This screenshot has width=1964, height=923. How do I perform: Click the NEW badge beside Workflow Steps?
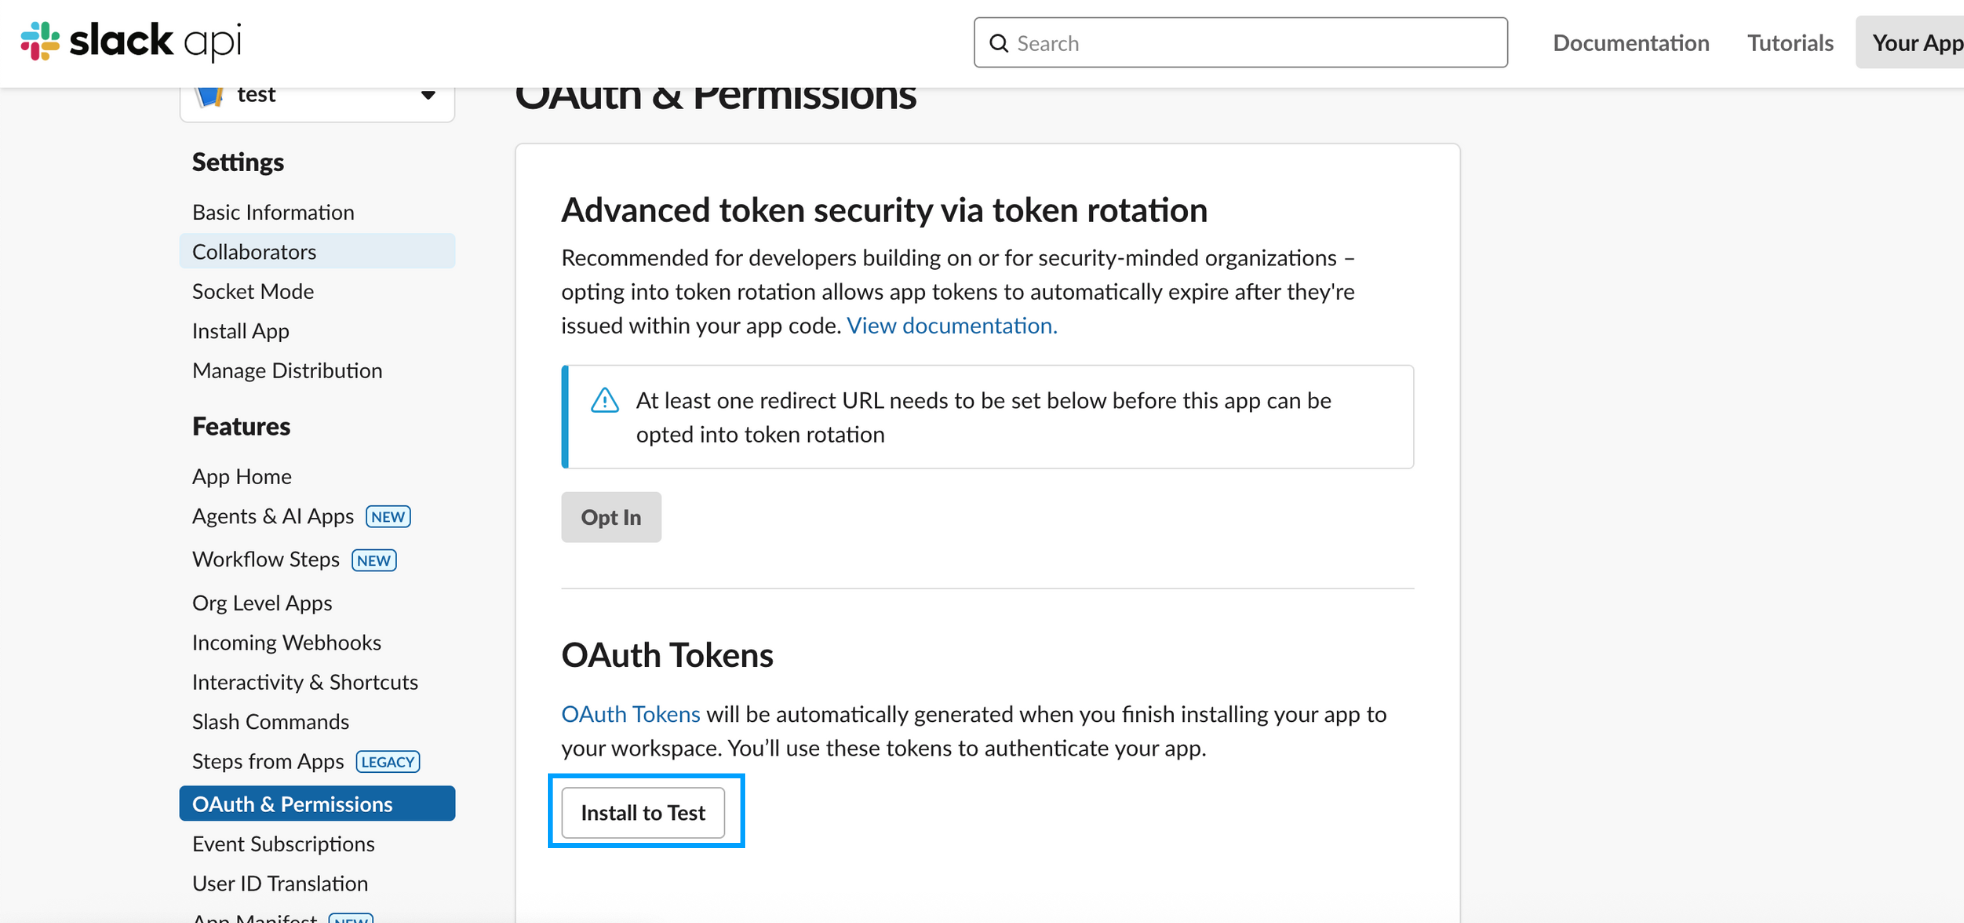point(374,560)
